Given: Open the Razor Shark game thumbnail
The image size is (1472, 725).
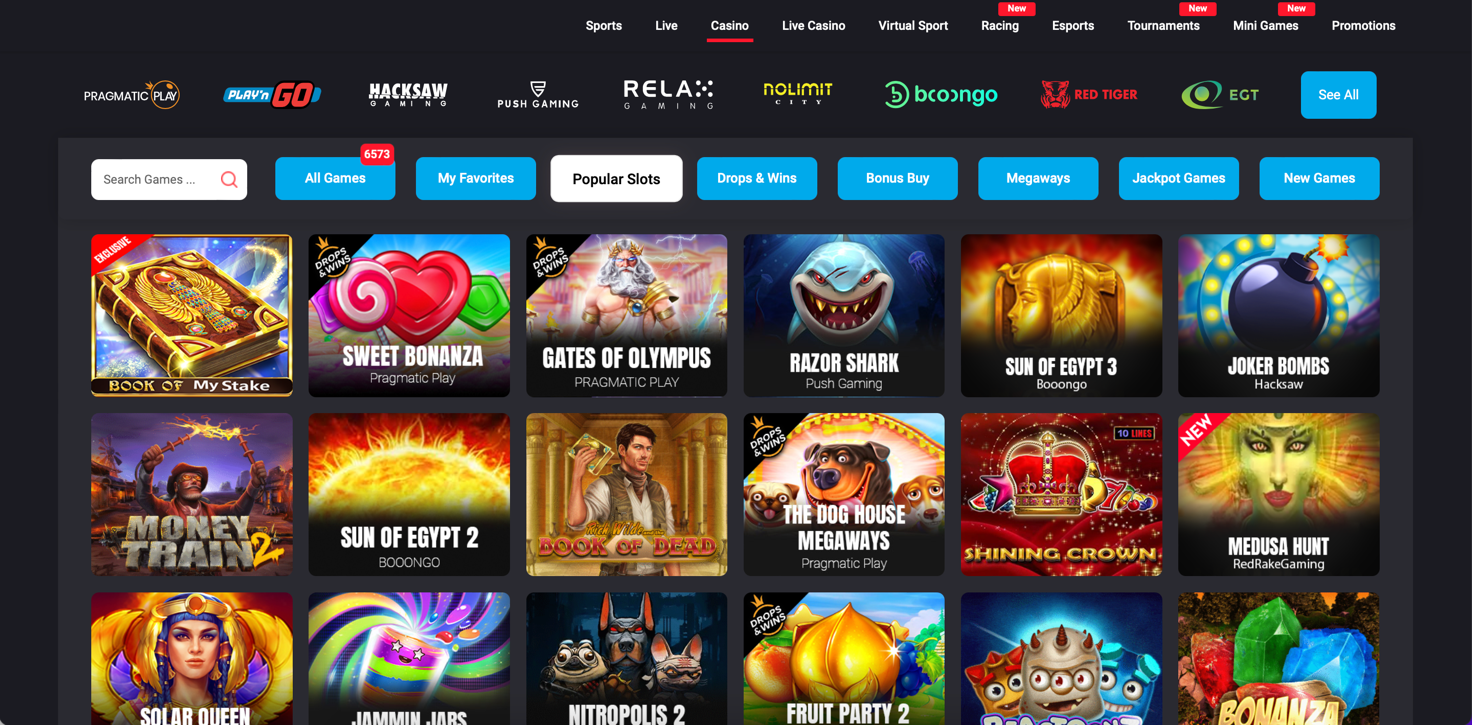Looking at the screenshot, I should click(x=844, y=316).
